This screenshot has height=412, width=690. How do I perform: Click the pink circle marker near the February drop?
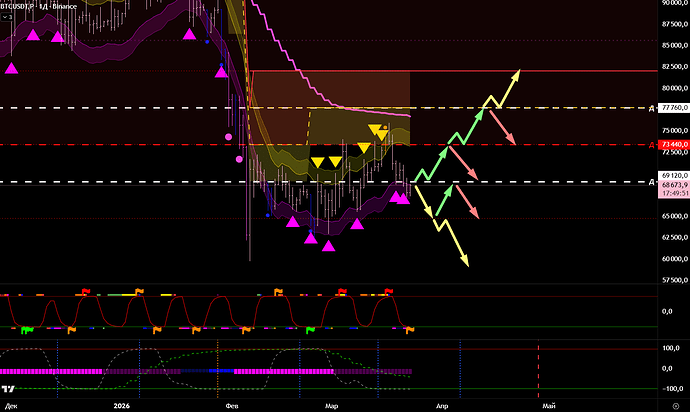(x=228, y=135)
